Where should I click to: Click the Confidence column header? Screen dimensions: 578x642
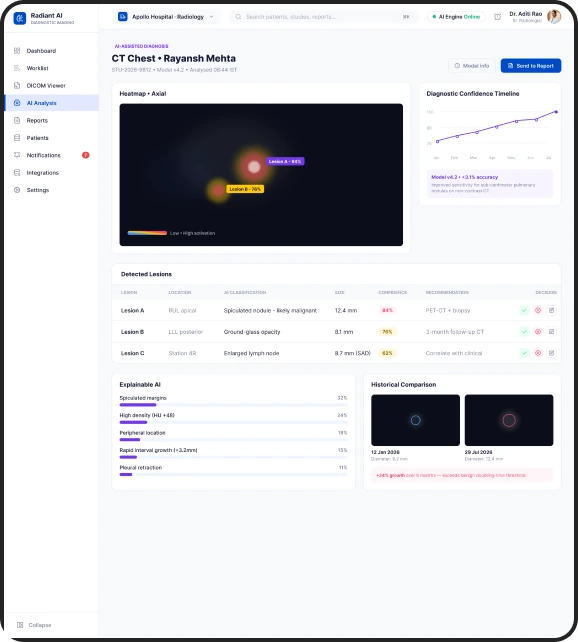392,292
